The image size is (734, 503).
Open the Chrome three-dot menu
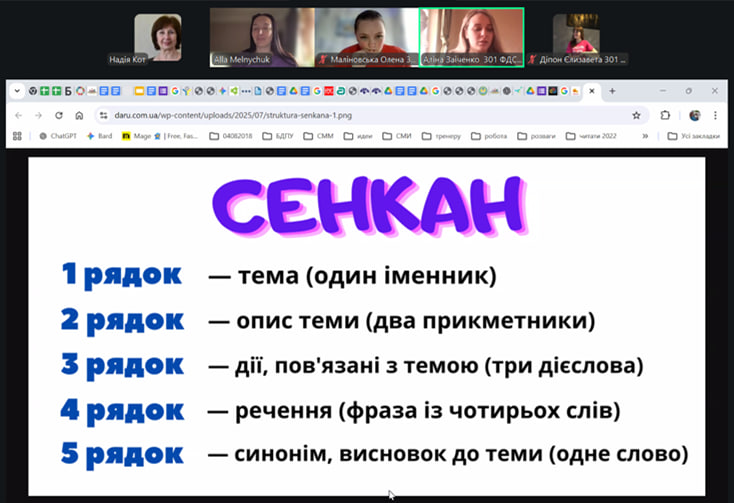click(x=715, y=115)
